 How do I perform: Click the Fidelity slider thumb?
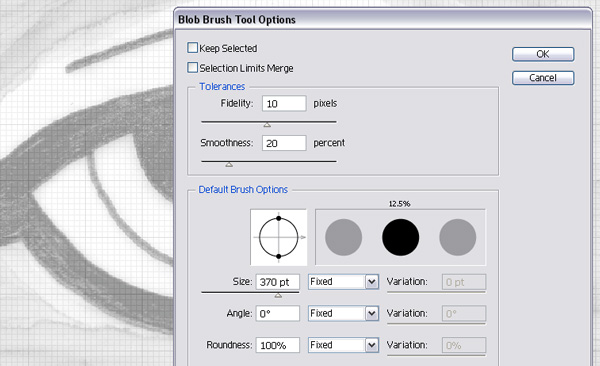point(267,125)
